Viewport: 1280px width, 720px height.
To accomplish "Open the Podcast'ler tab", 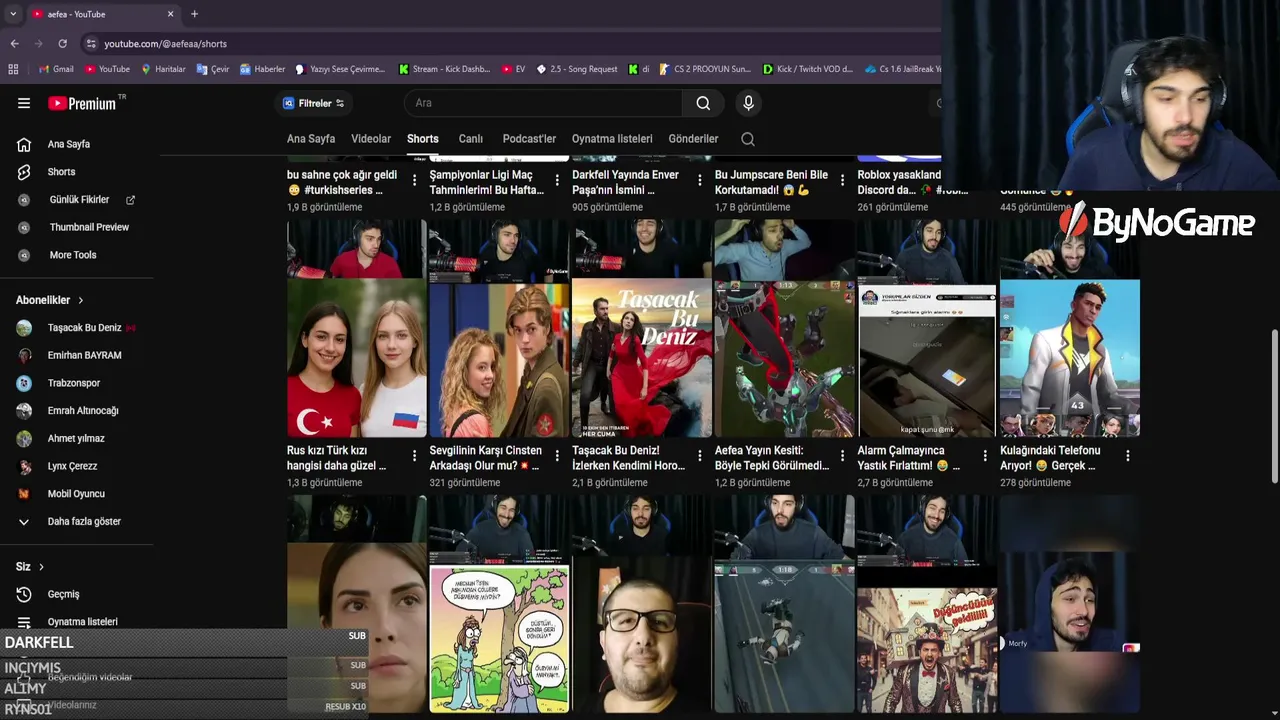I will (x=529, y=139).
